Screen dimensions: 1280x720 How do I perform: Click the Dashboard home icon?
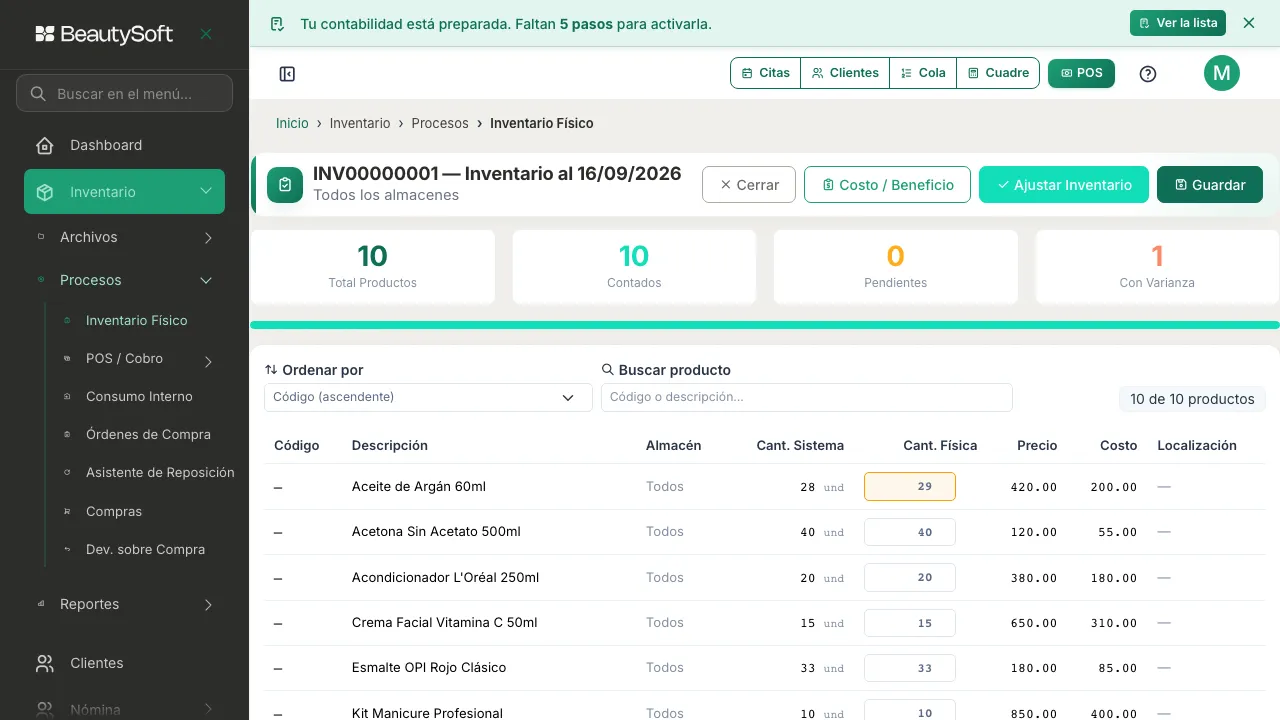(x=45, y=145)
